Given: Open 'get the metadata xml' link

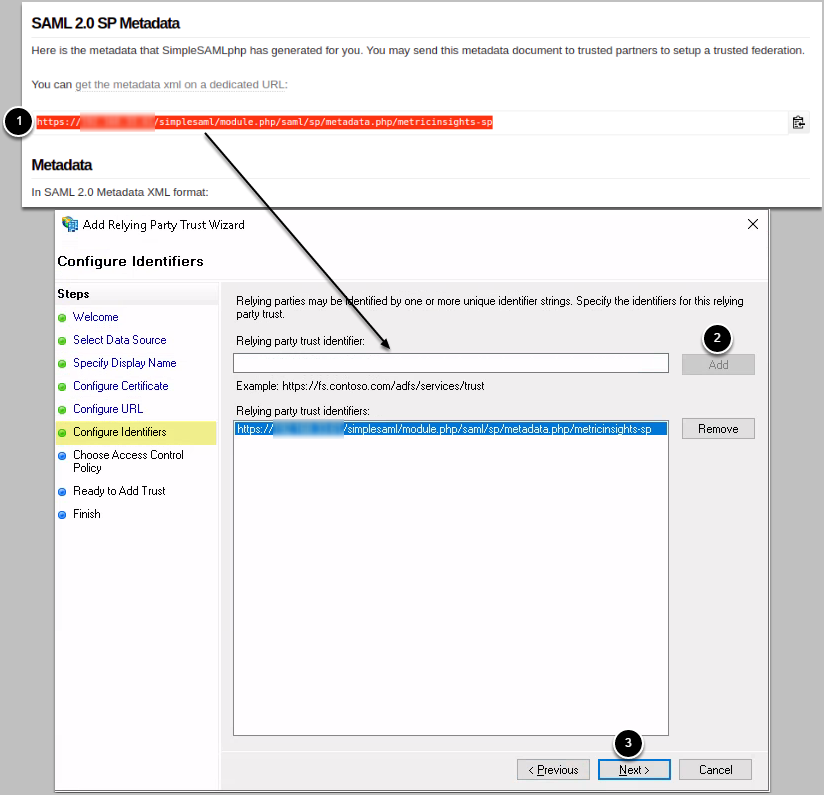Looking at the screenshot, I should pos(181,85).
